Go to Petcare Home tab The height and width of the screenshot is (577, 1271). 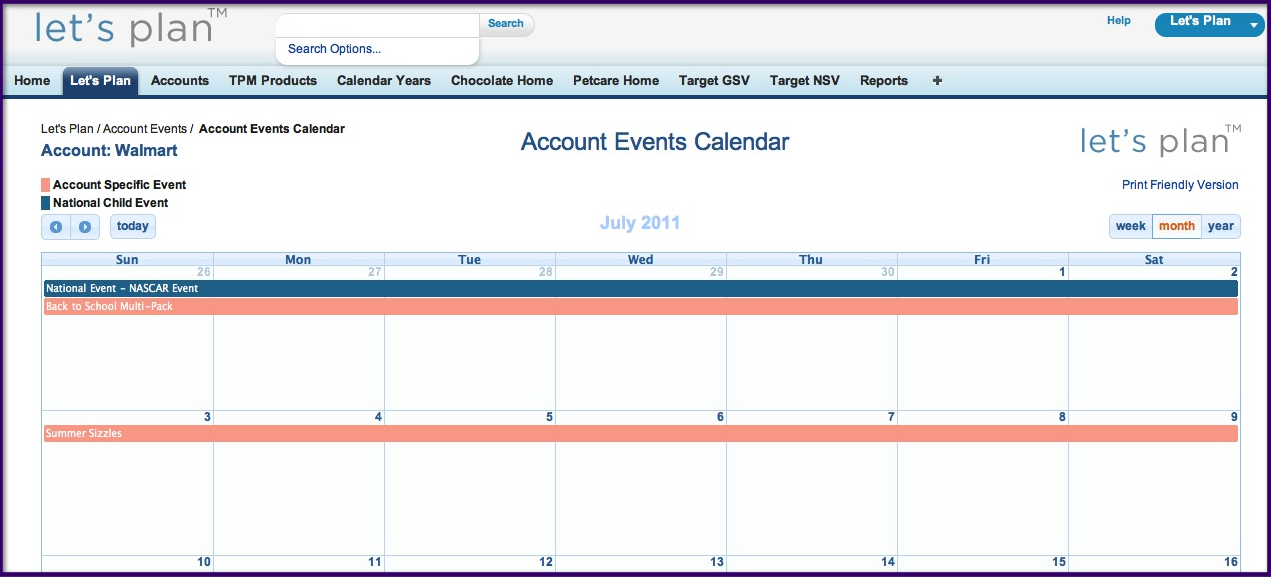coord(616,81)
